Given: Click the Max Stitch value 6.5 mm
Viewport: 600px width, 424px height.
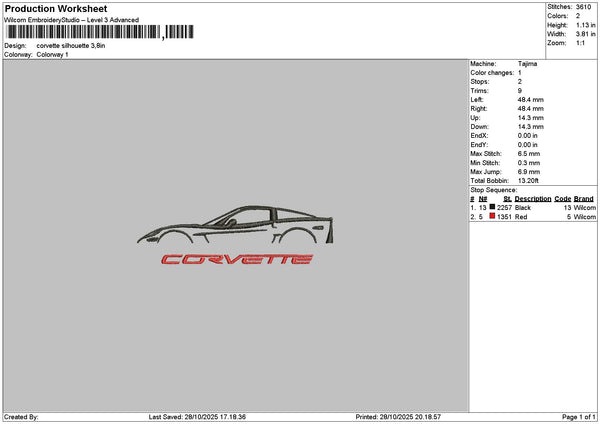Looking at the screenshot, I should (x=529, y=154).
